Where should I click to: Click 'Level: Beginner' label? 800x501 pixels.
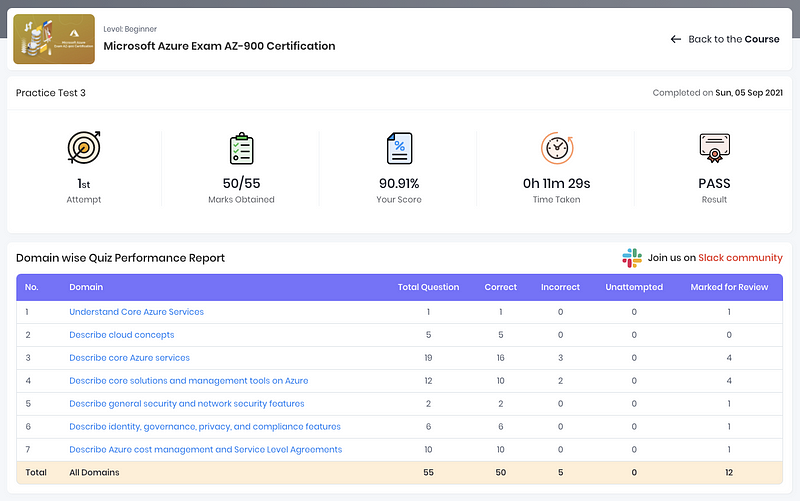[x=130, y=29]
